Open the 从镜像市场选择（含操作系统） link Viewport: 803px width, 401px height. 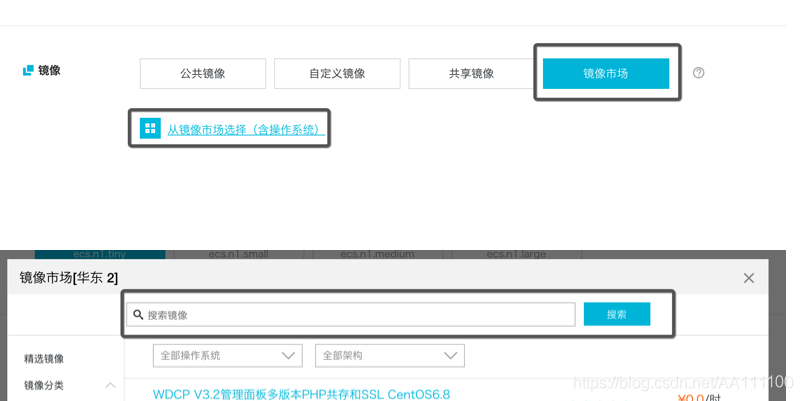coord(246,130)
